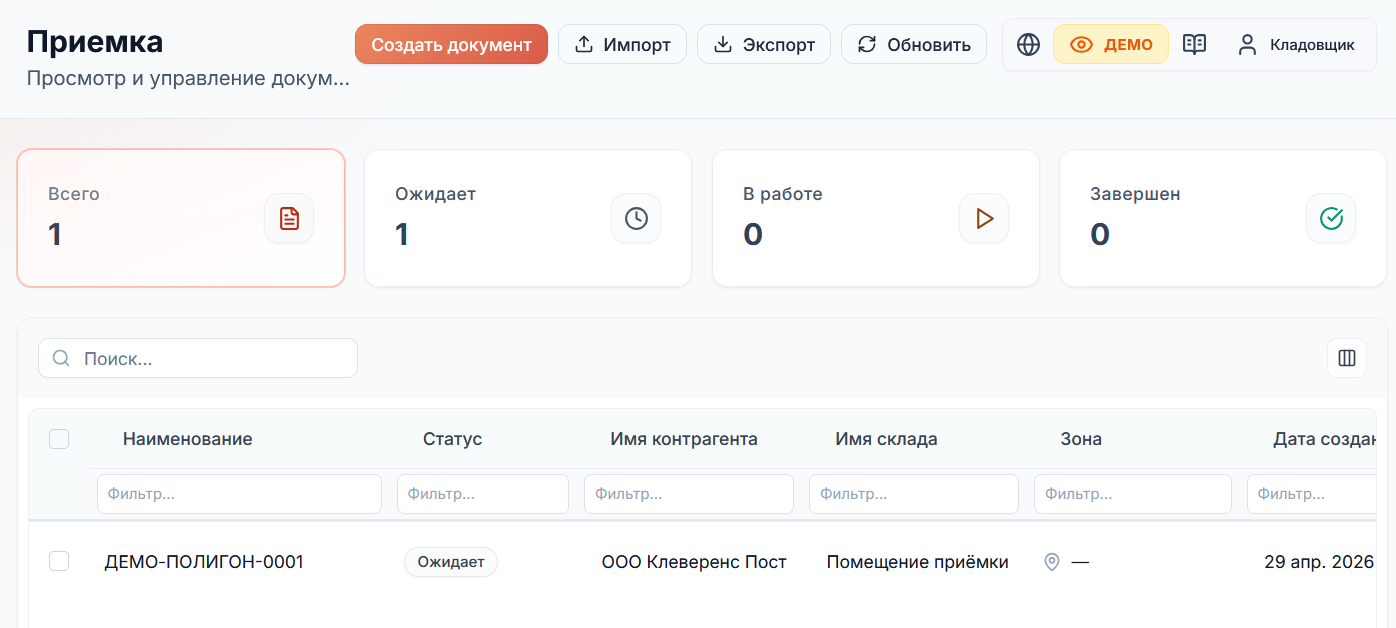Click the checkmark icon in the Завершен card
Viewport: 1396px width, 628px height.
coord(1331,218)
